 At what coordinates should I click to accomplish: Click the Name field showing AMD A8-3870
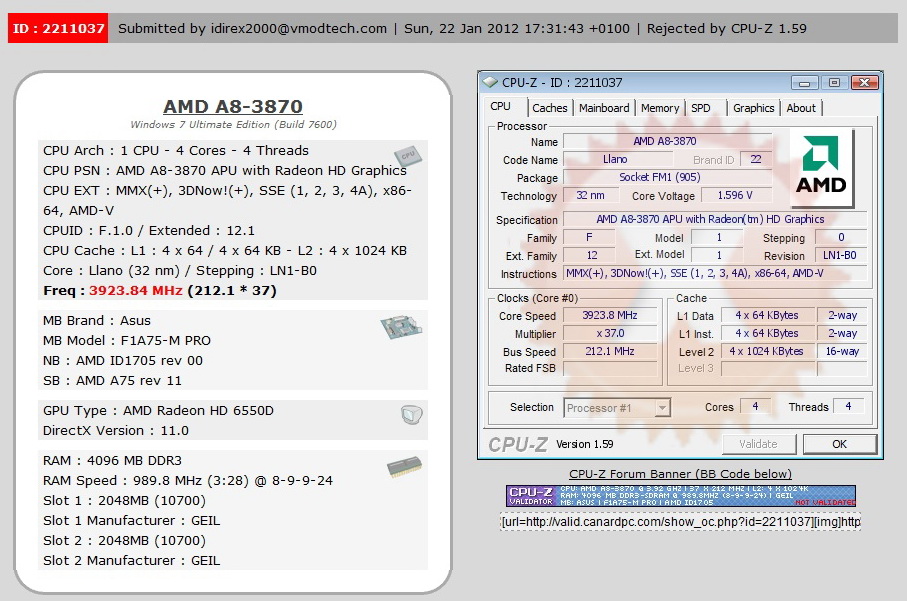668,141
